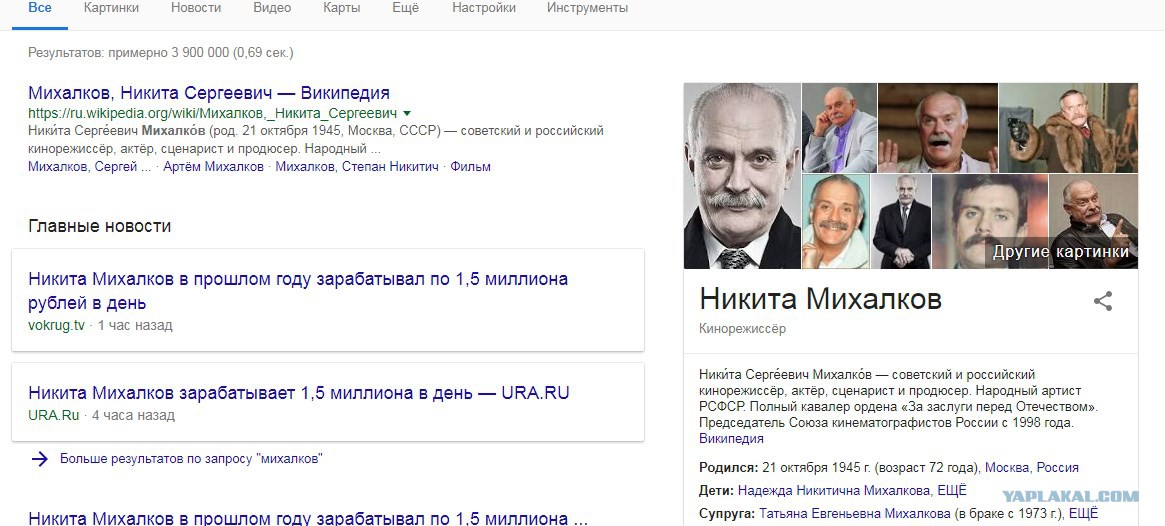Open photo of man in fur coat
This screenshot has height=526, width=1165.
(x=1068, y=127)
